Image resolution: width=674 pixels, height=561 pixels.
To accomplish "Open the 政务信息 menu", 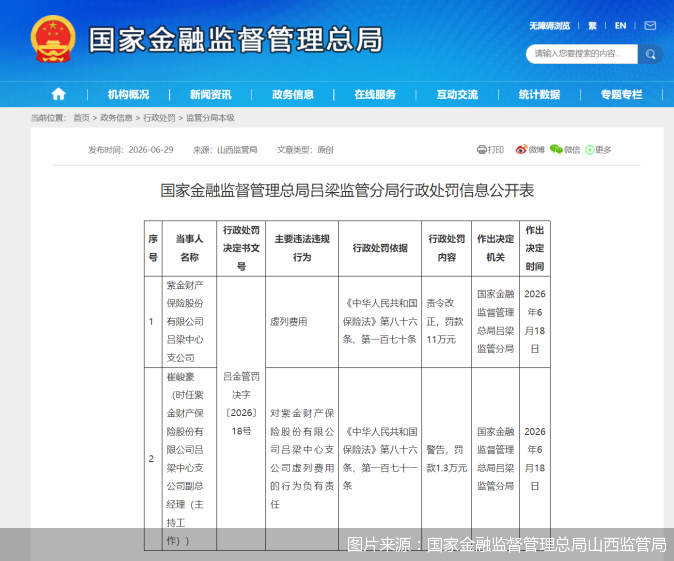I will point(293,95).
